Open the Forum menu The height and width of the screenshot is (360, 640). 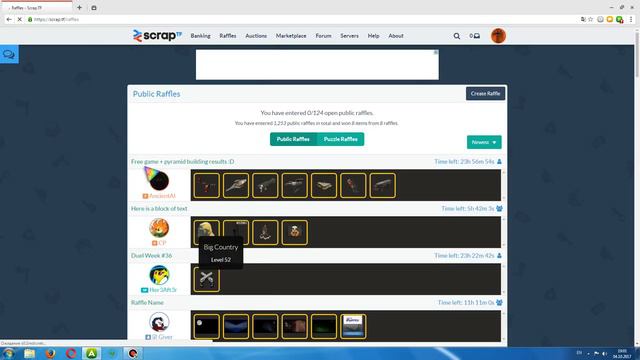click(x=323, y=36)
